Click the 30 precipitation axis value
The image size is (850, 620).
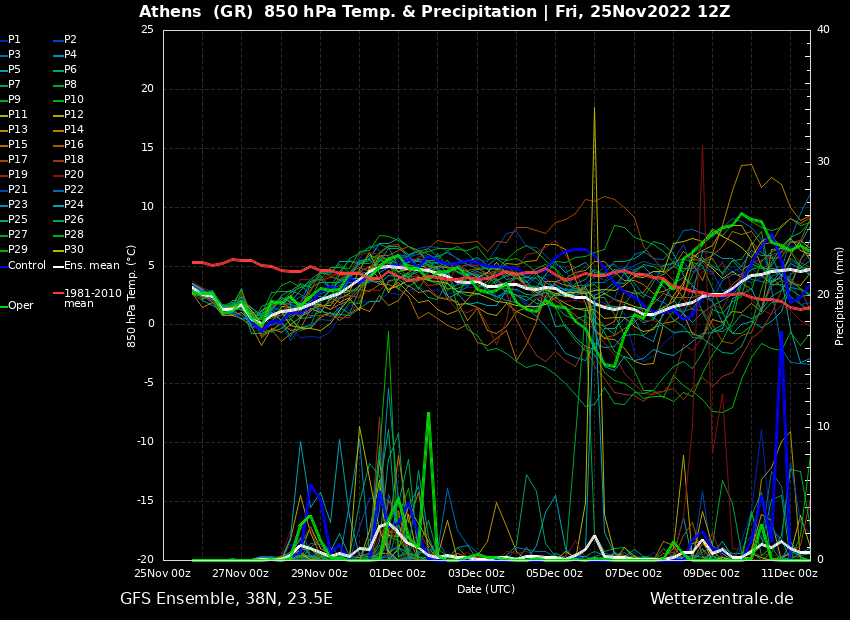823,162
